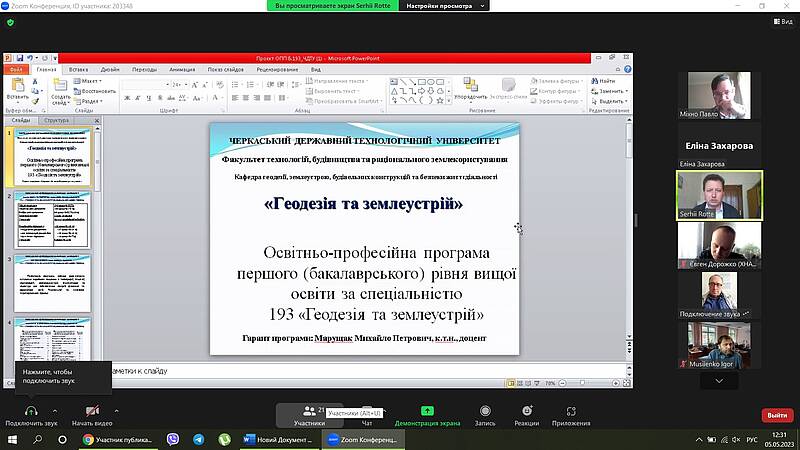Screen dimensions: 800x450
Task: Switch to the Вставка ribbon tab
Action: coord(80,69)
